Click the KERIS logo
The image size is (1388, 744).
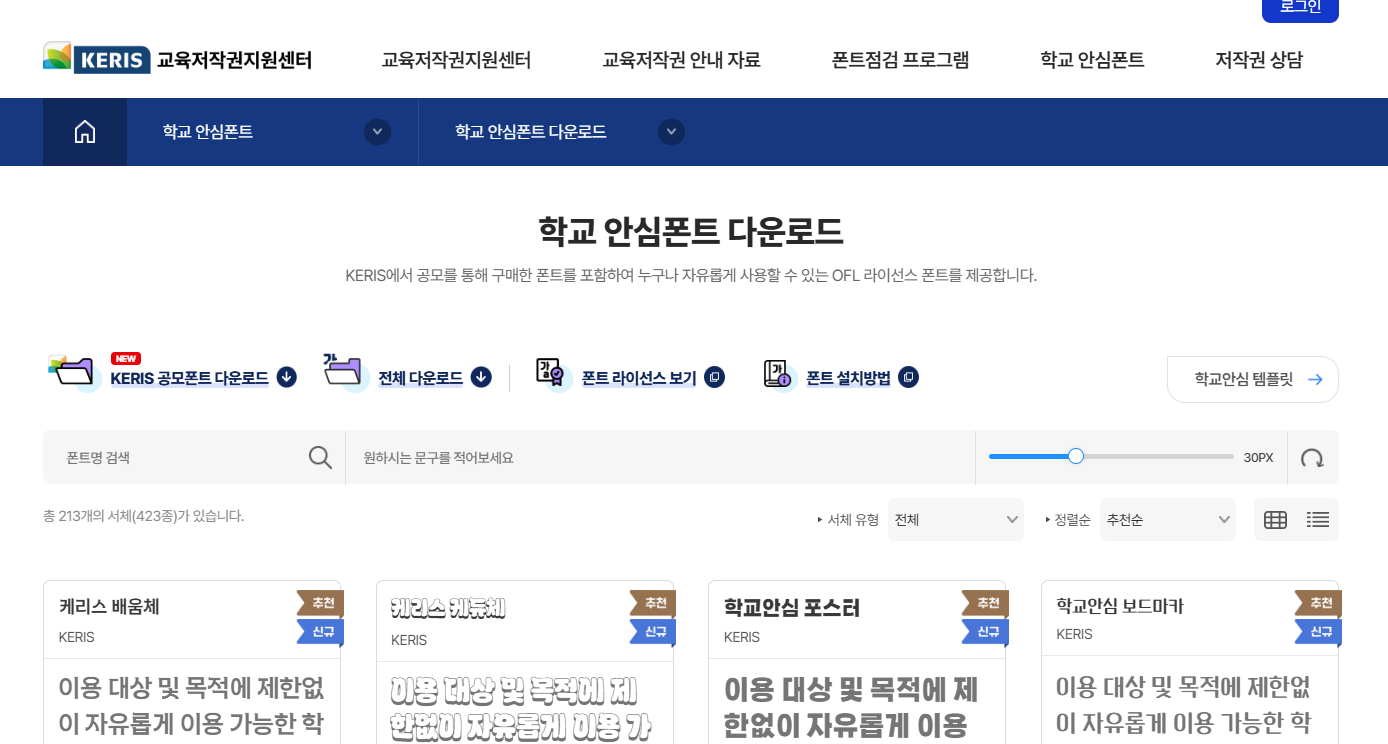coord(177,59)
